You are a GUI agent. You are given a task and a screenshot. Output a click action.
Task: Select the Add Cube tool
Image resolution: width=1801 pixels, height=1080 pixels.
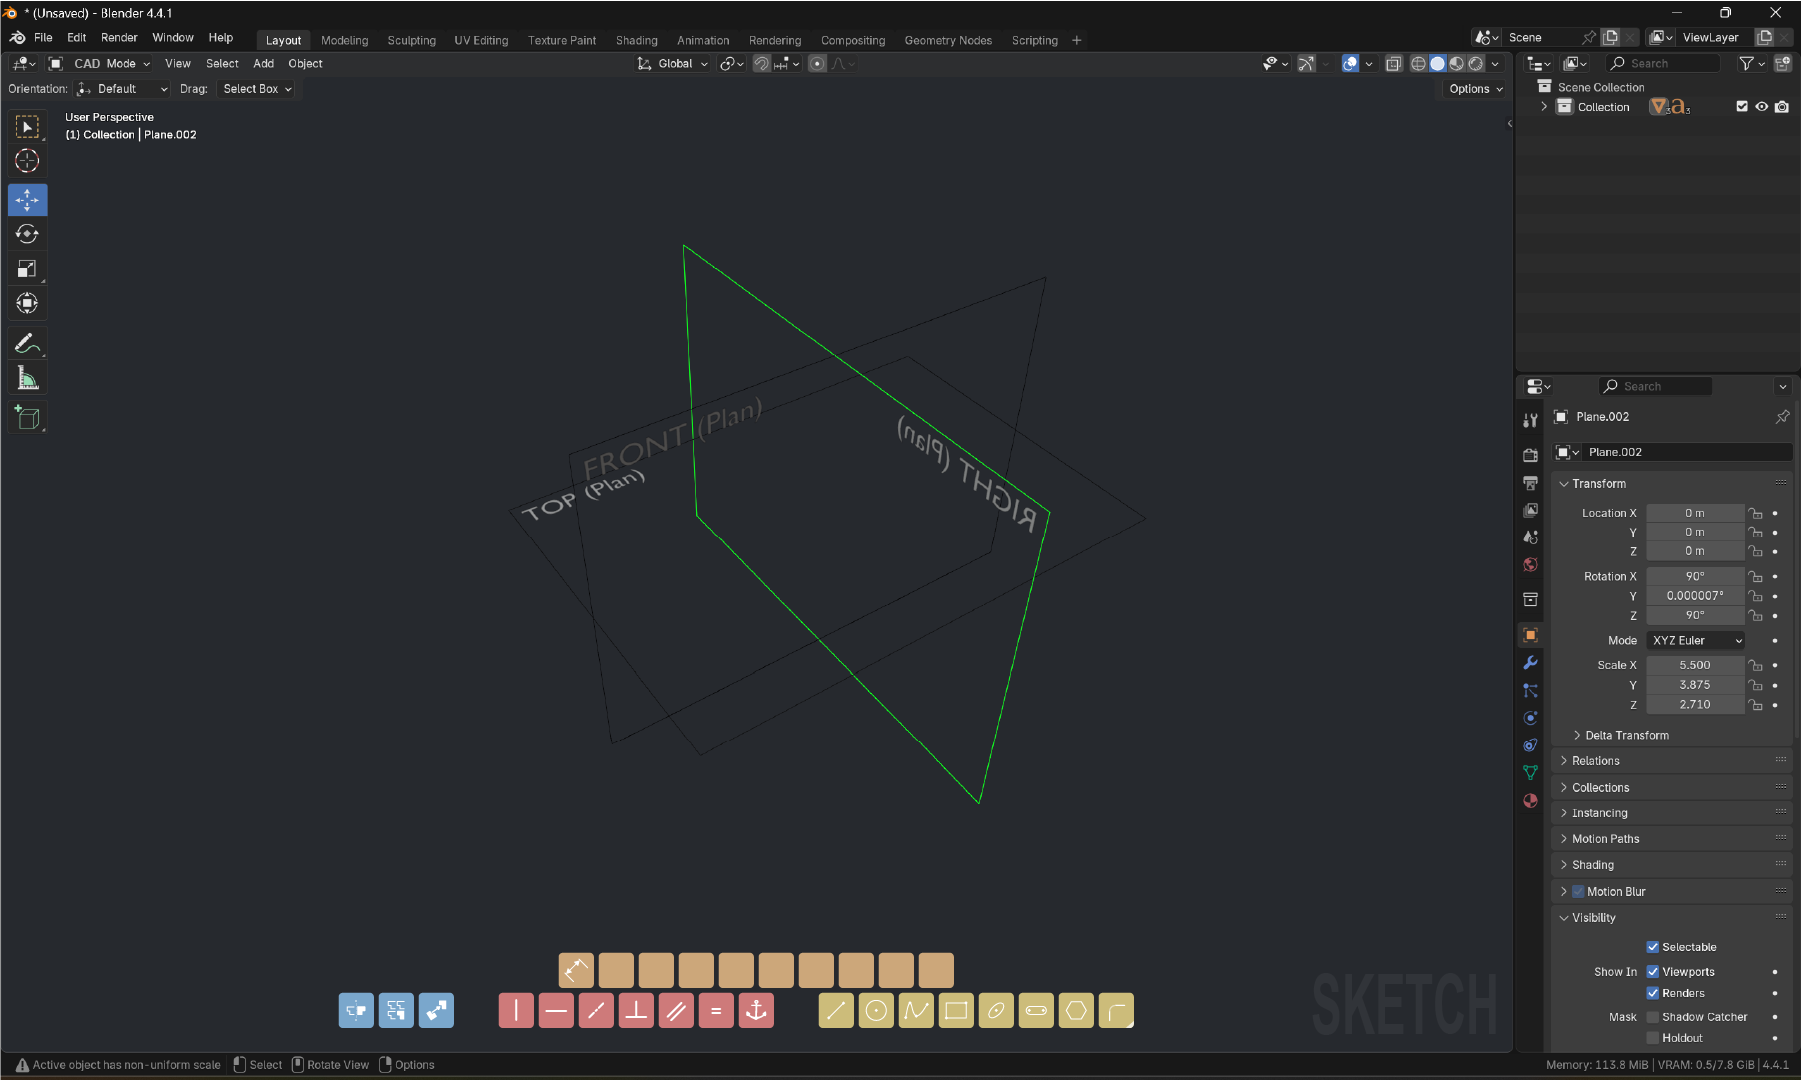coord(27,418)
